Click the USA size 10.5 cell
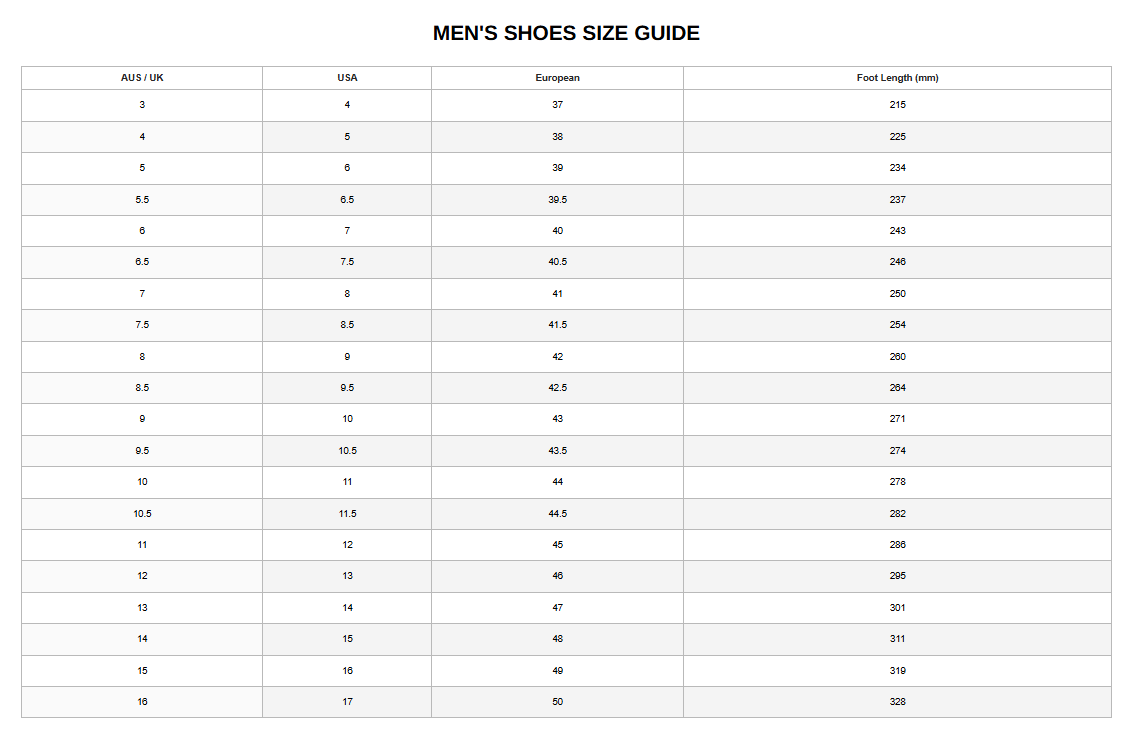The height and width of the screenshot is (754, 1128). click(347, 450)
